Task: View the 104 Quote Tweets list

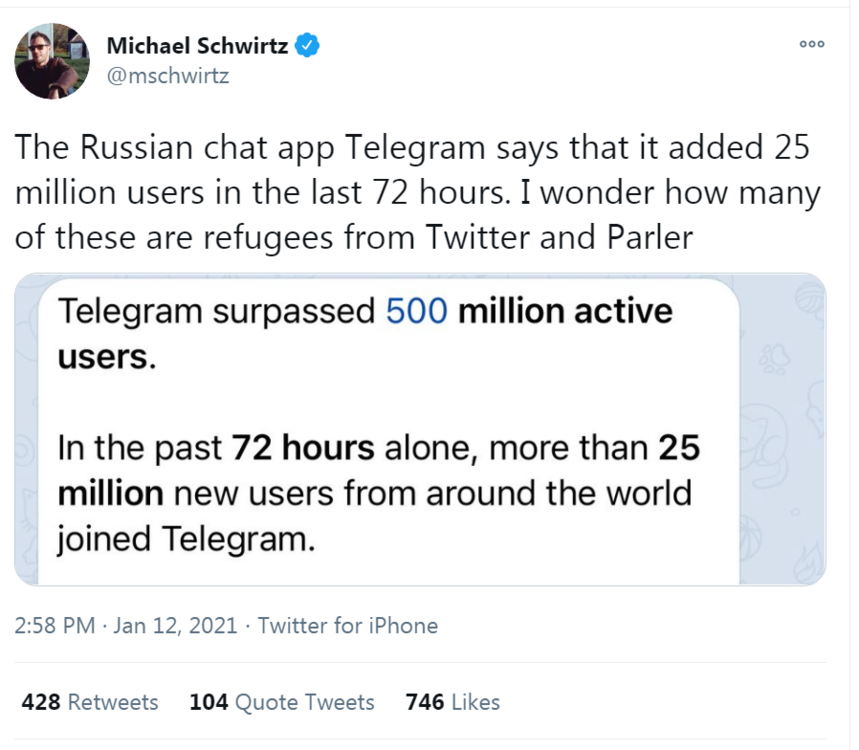Action: pos(281,702)
